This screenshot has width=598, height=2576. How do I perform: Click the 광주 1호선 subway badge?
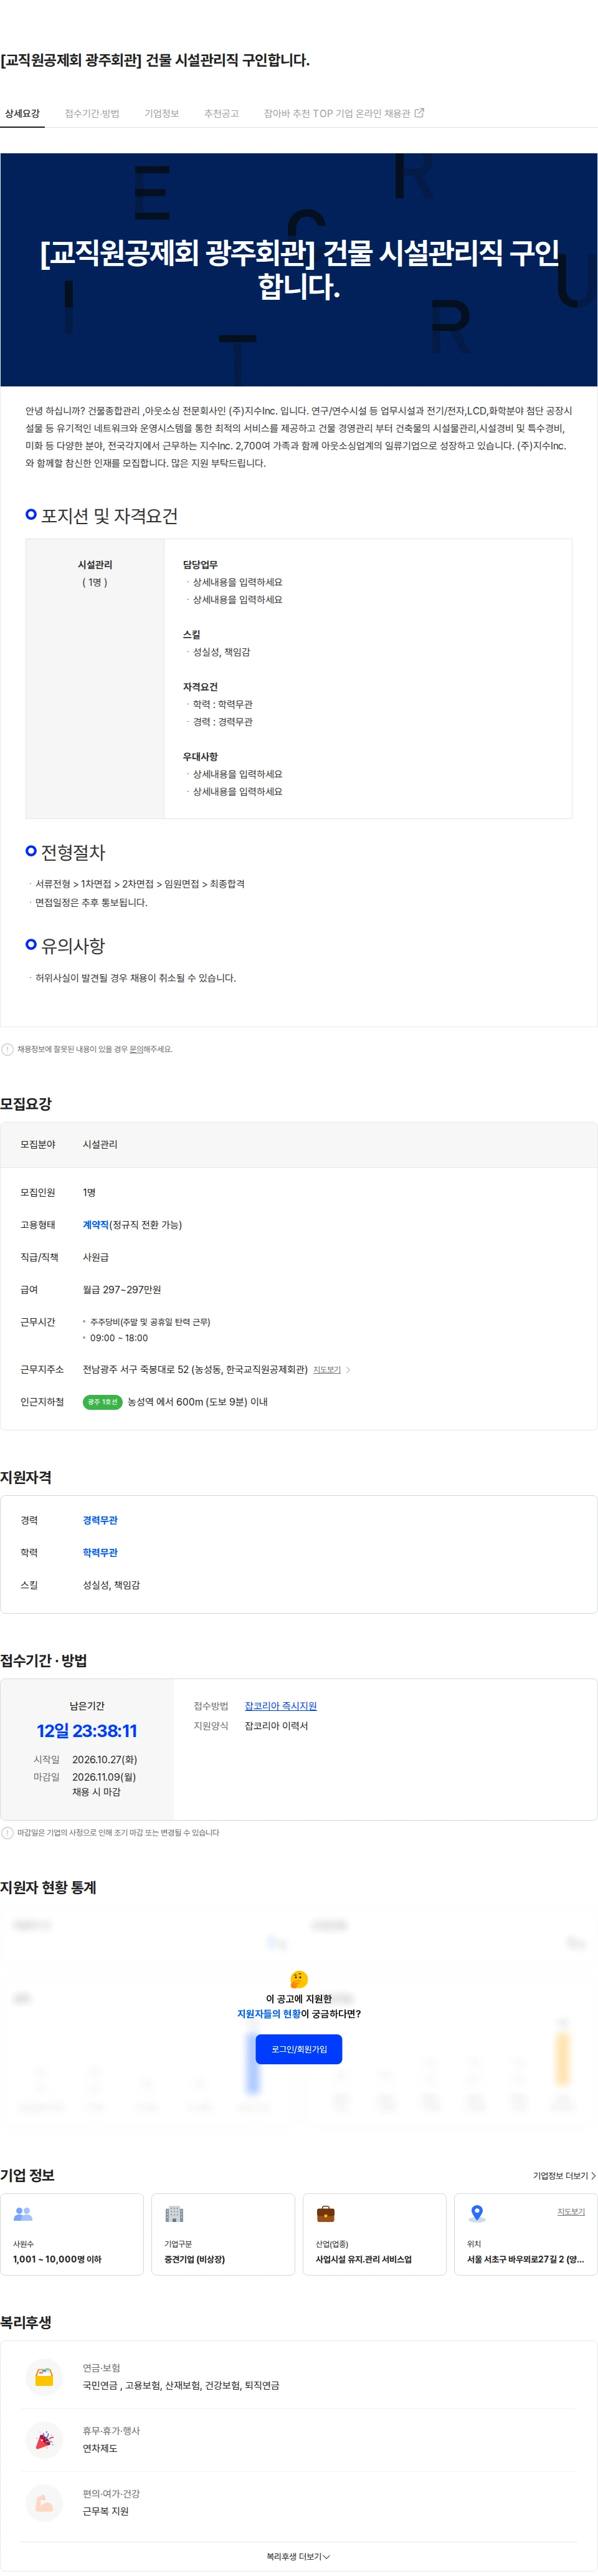coord(103,1402)
